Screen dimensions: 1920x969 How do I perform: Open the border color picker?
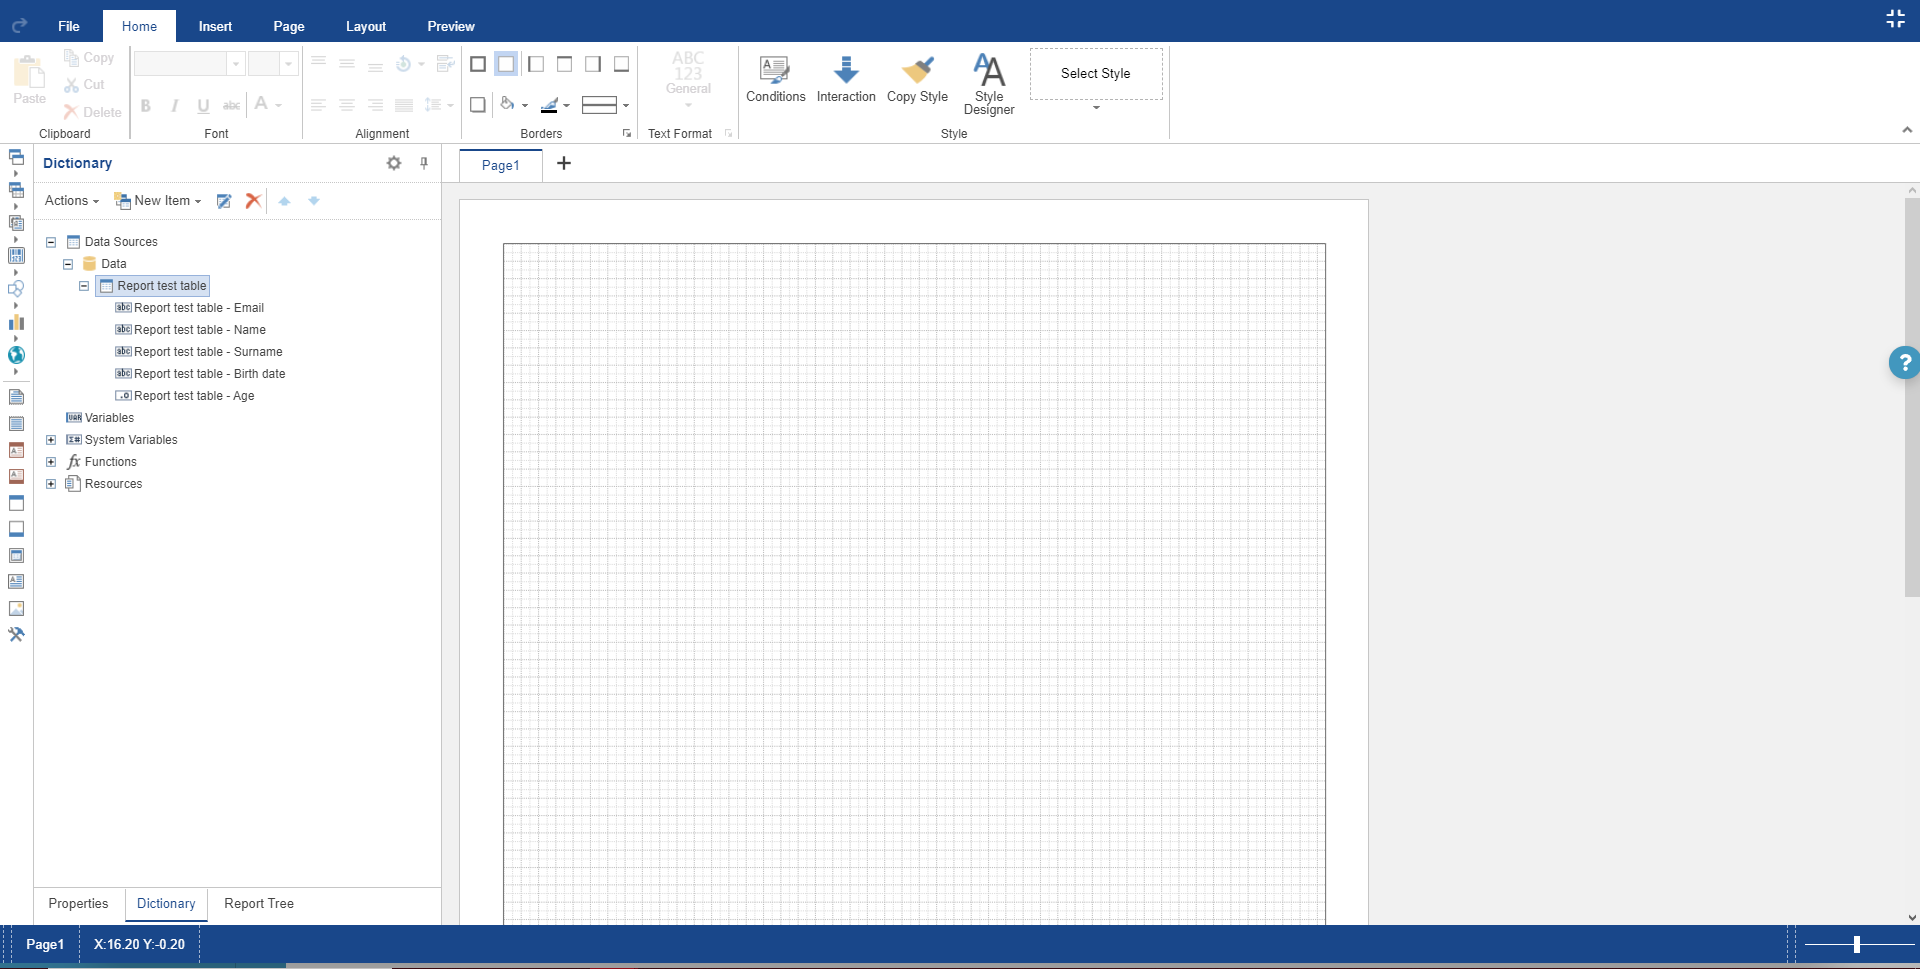pyautogui.click(x=555, y=104)
